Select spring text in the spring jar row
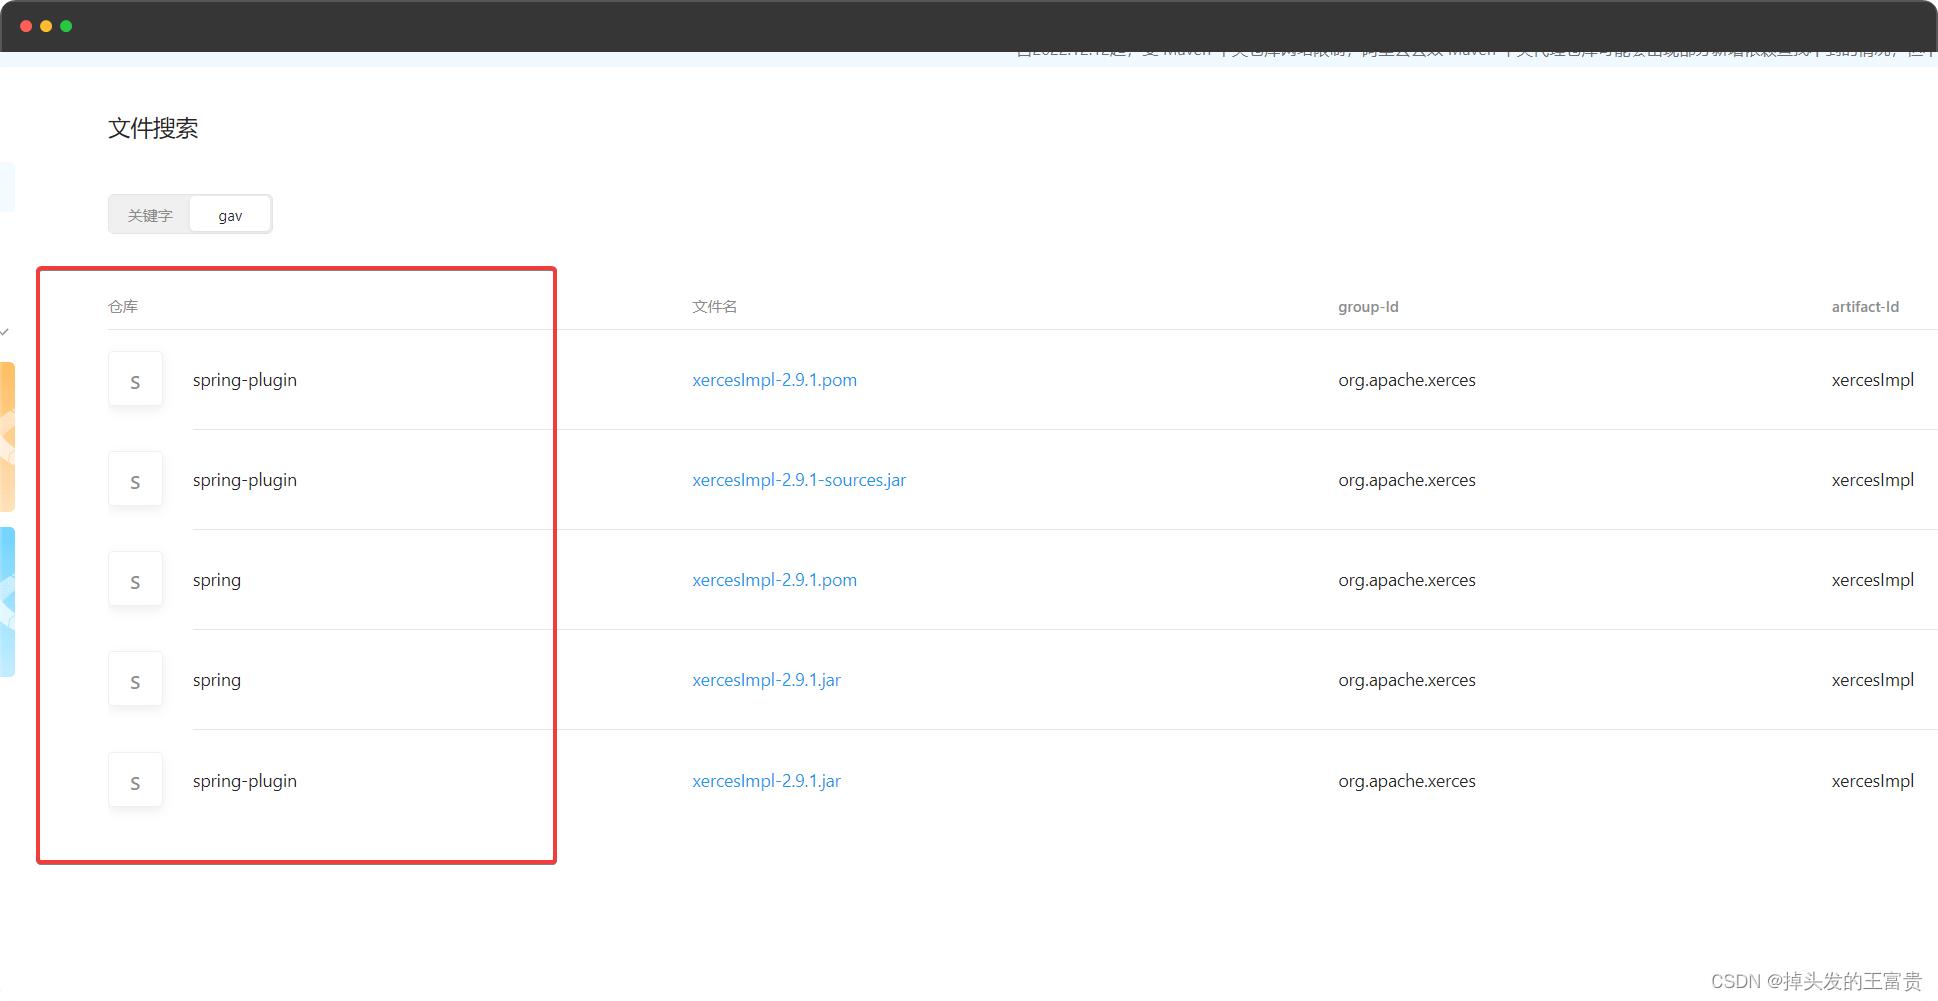Screen dimensions: 1938x1001 click(217, 680)
